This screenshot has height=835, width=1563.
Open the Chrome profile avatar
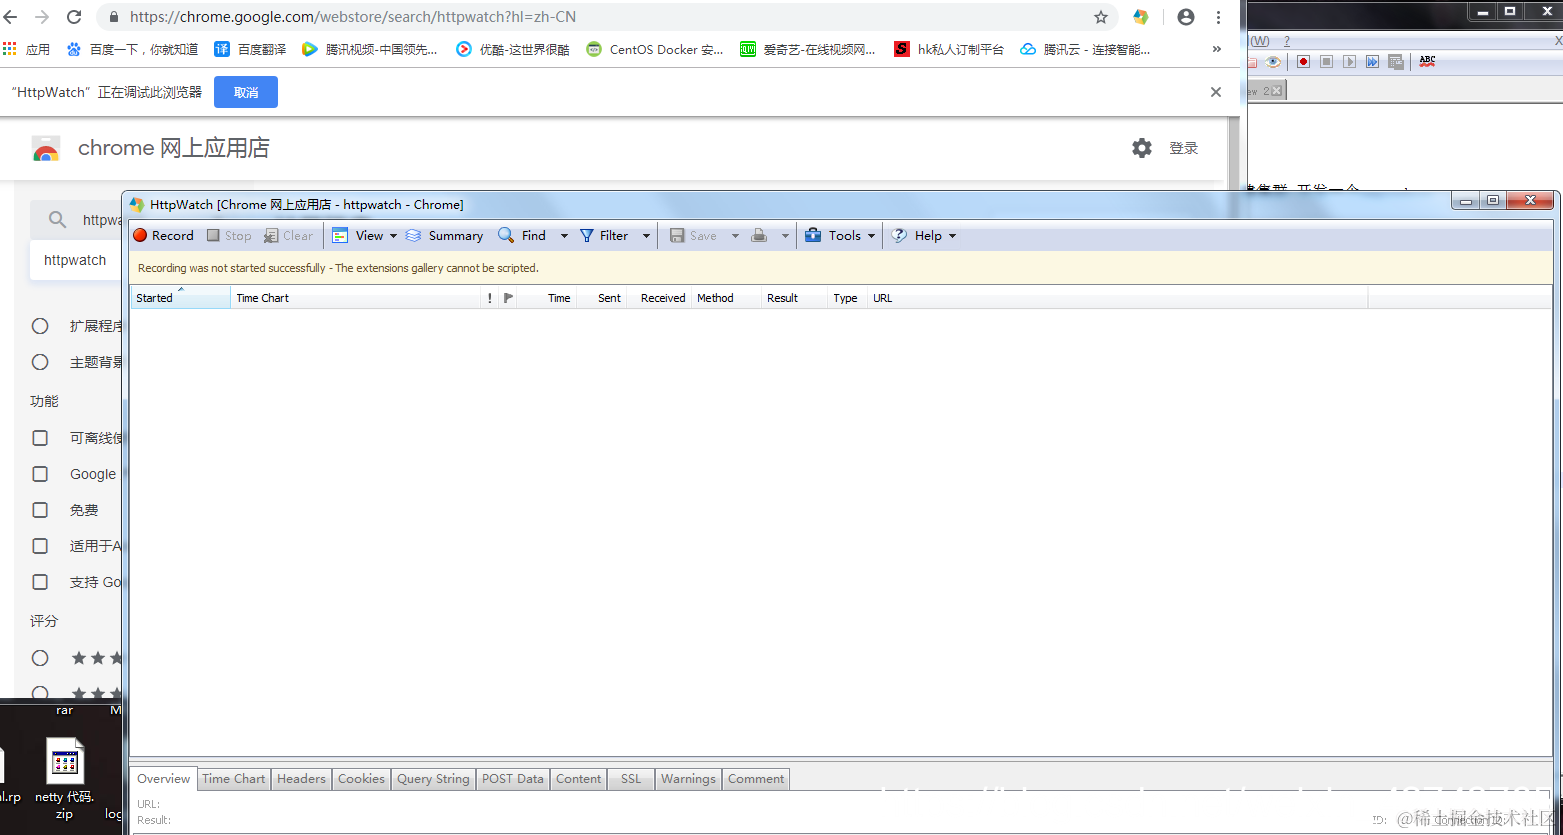click(1186, 17)
